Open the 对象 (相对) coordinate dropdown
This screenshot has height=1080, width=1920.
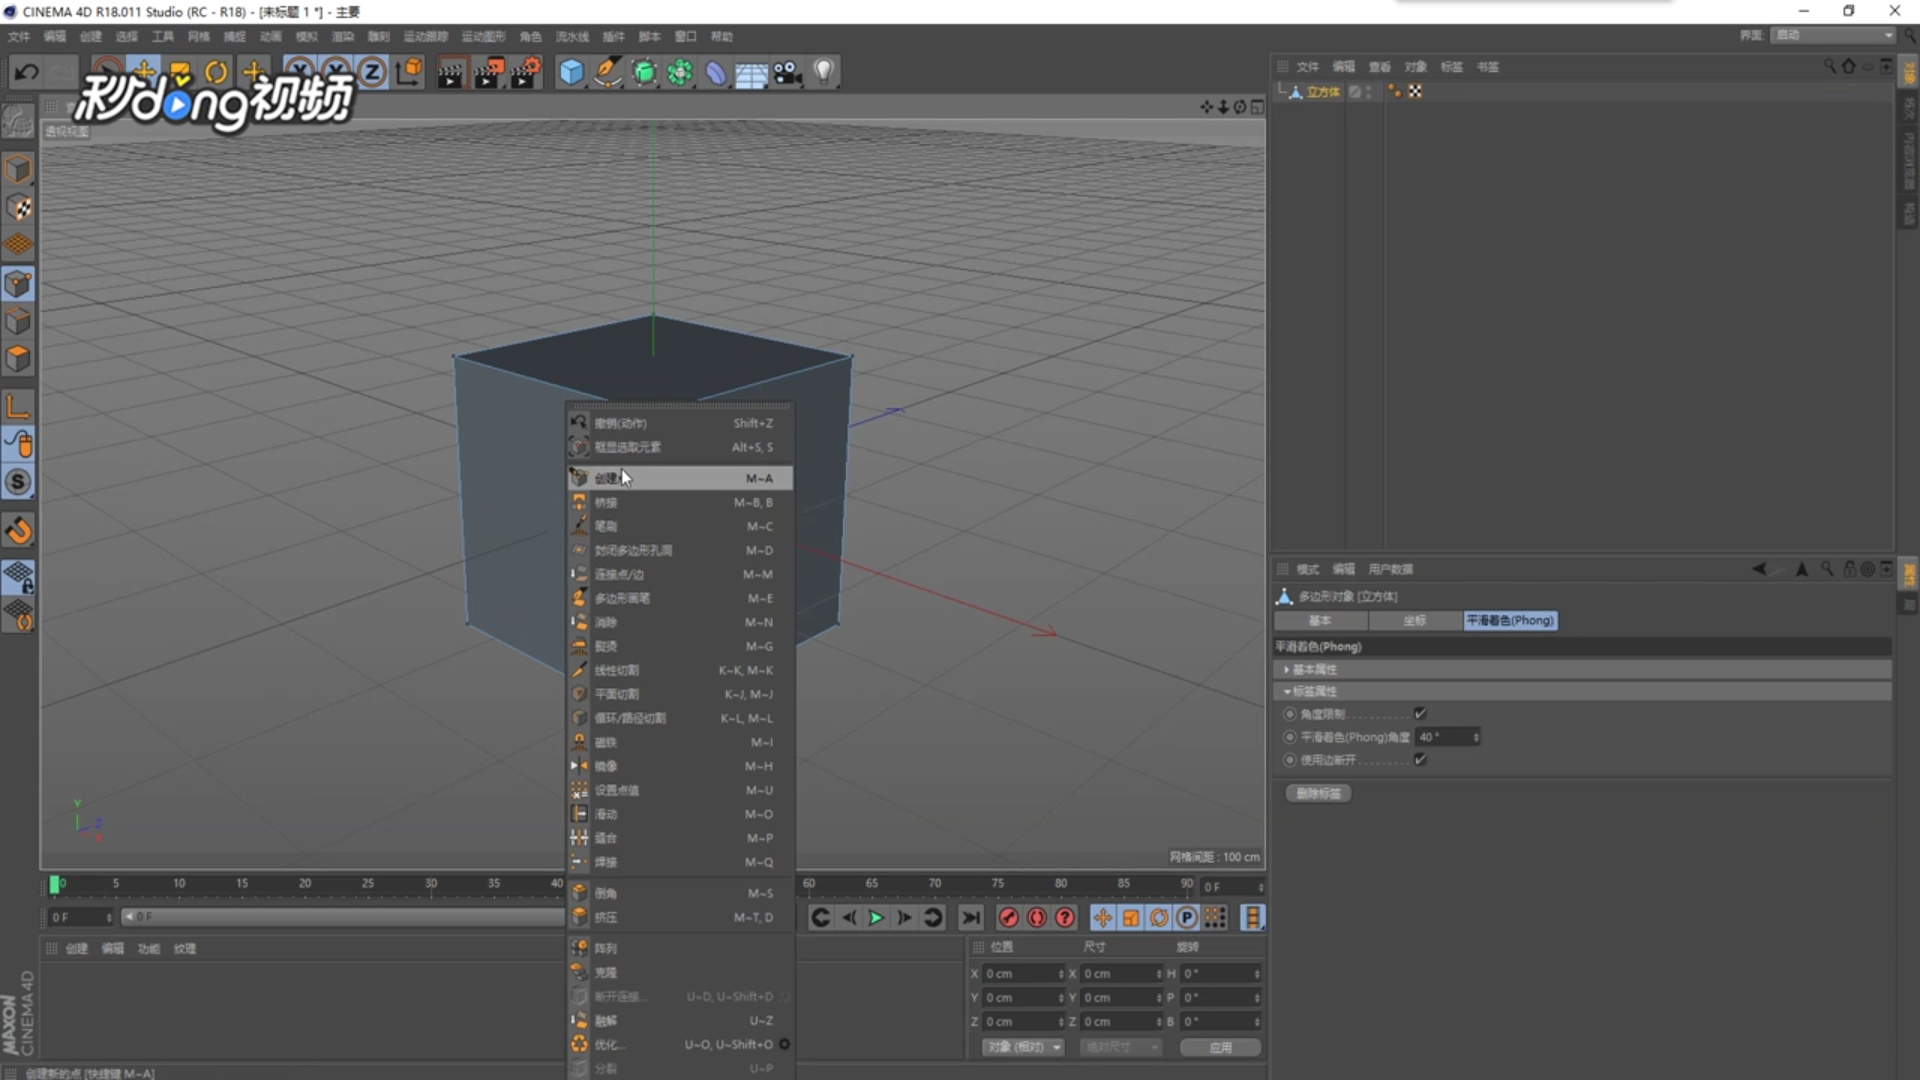coord(1023,1047)
